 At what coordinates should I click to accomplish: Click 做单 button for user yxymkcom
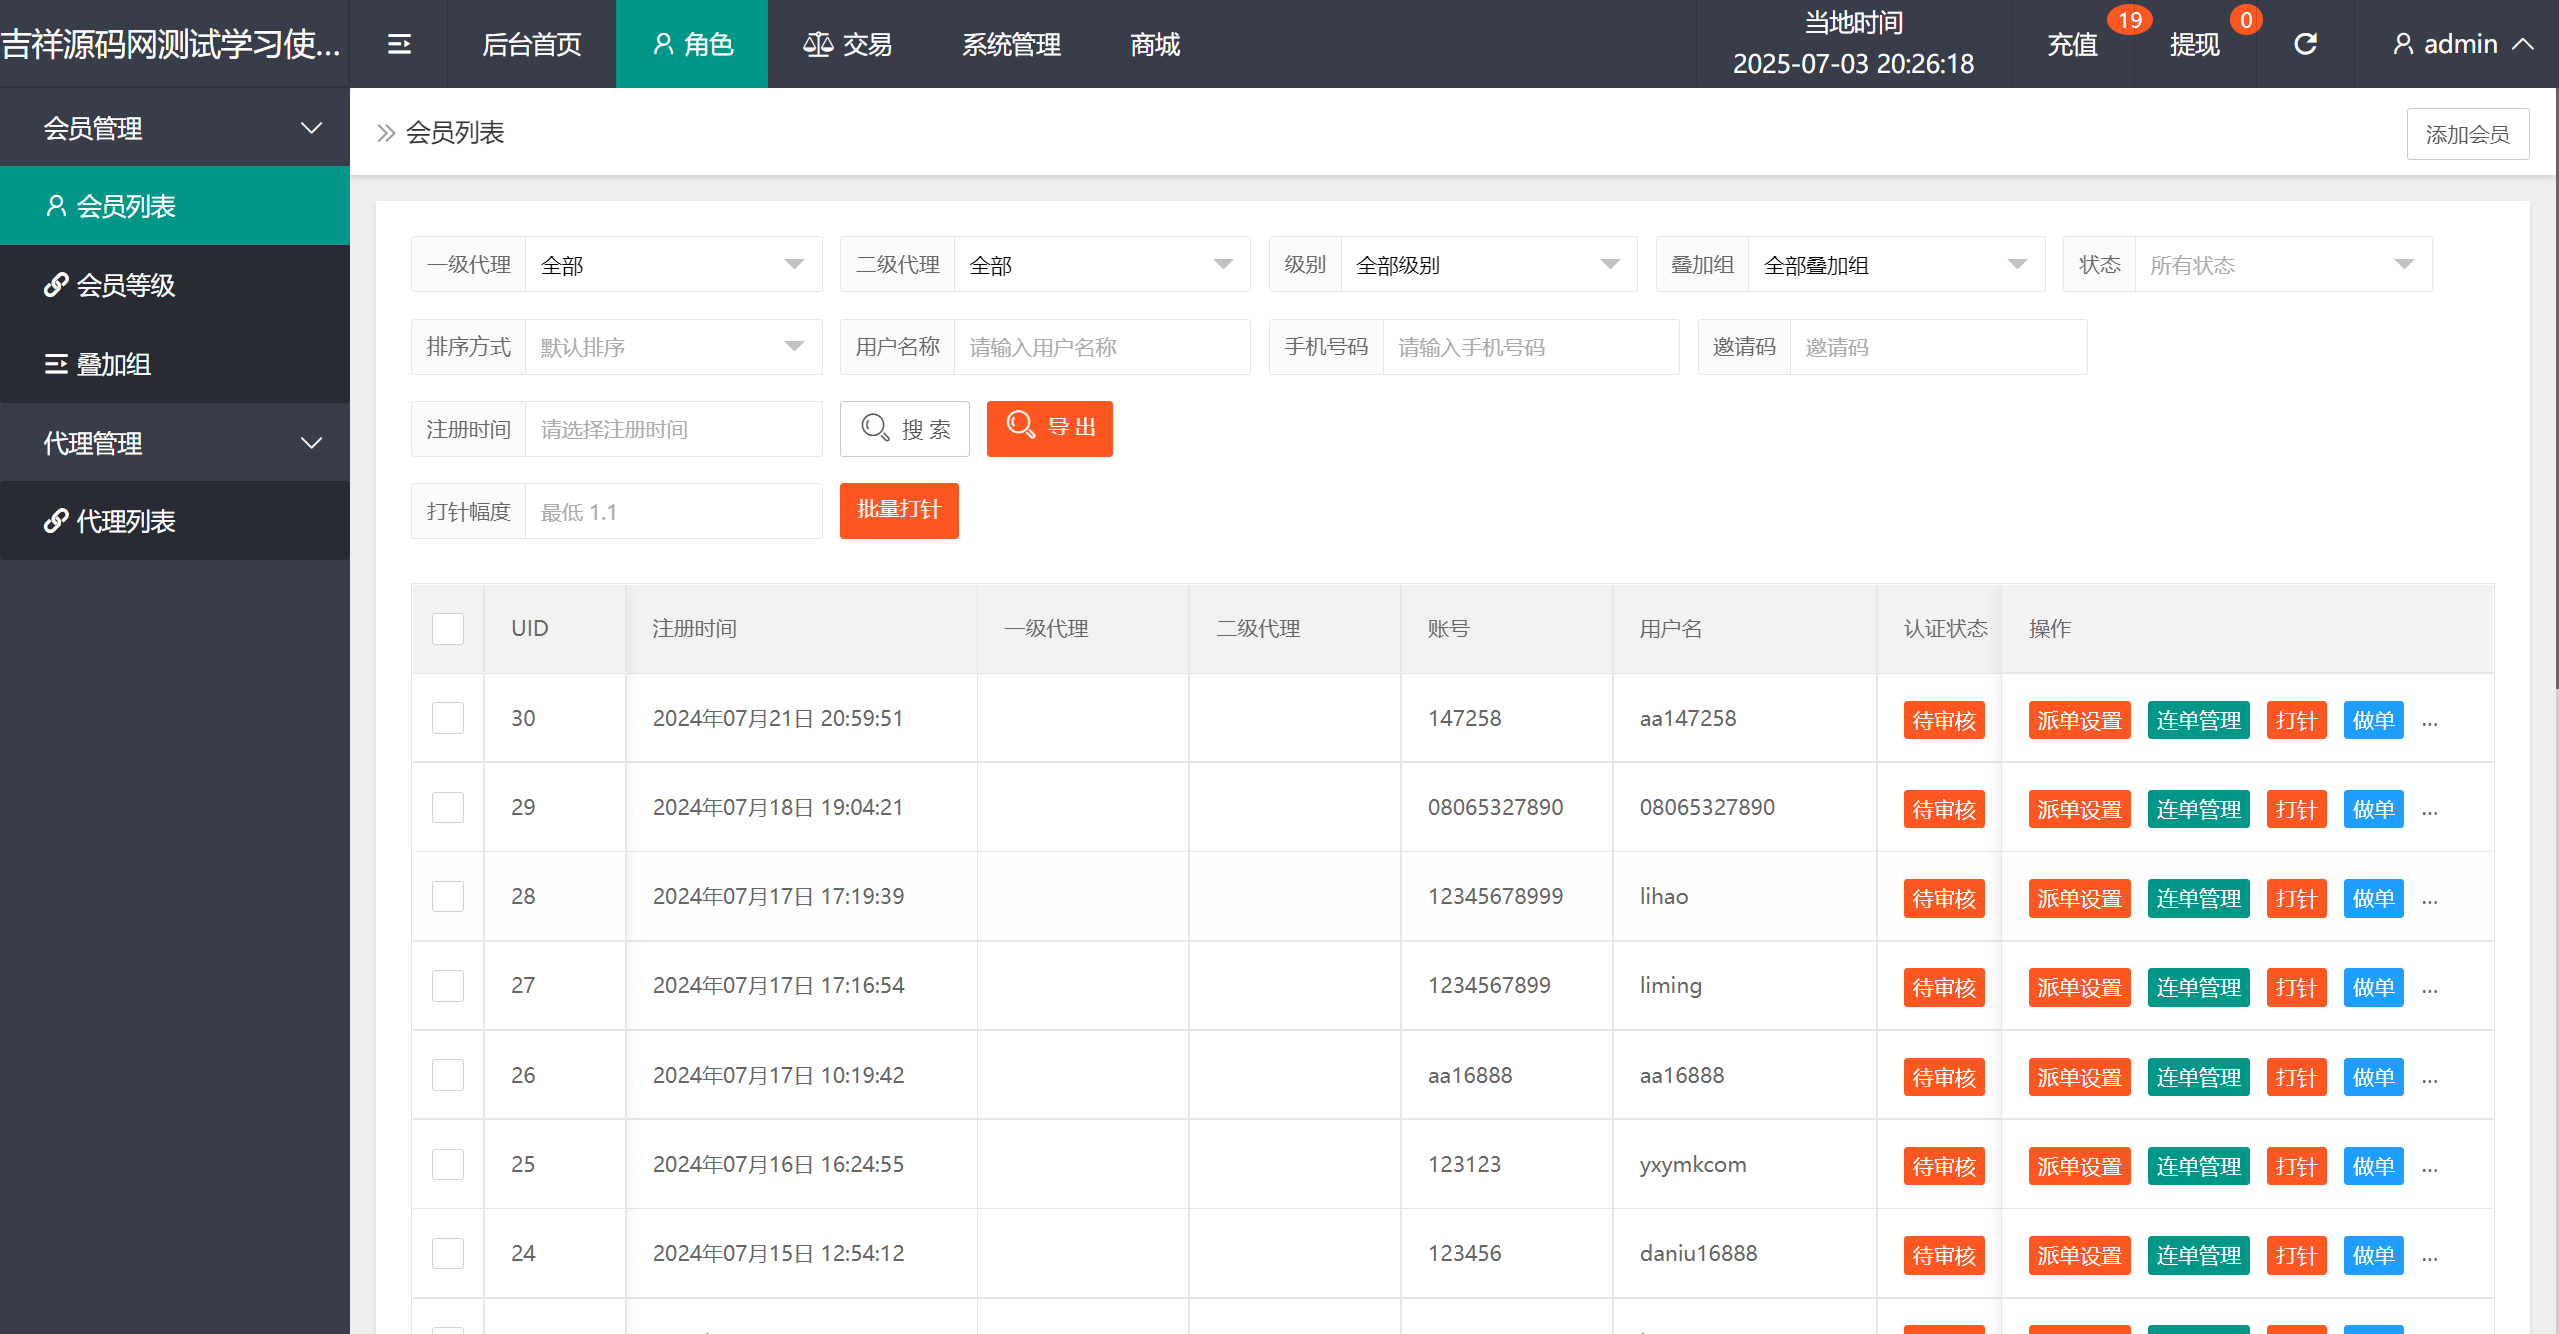pyautogui.click(x=2373, y=1166)
